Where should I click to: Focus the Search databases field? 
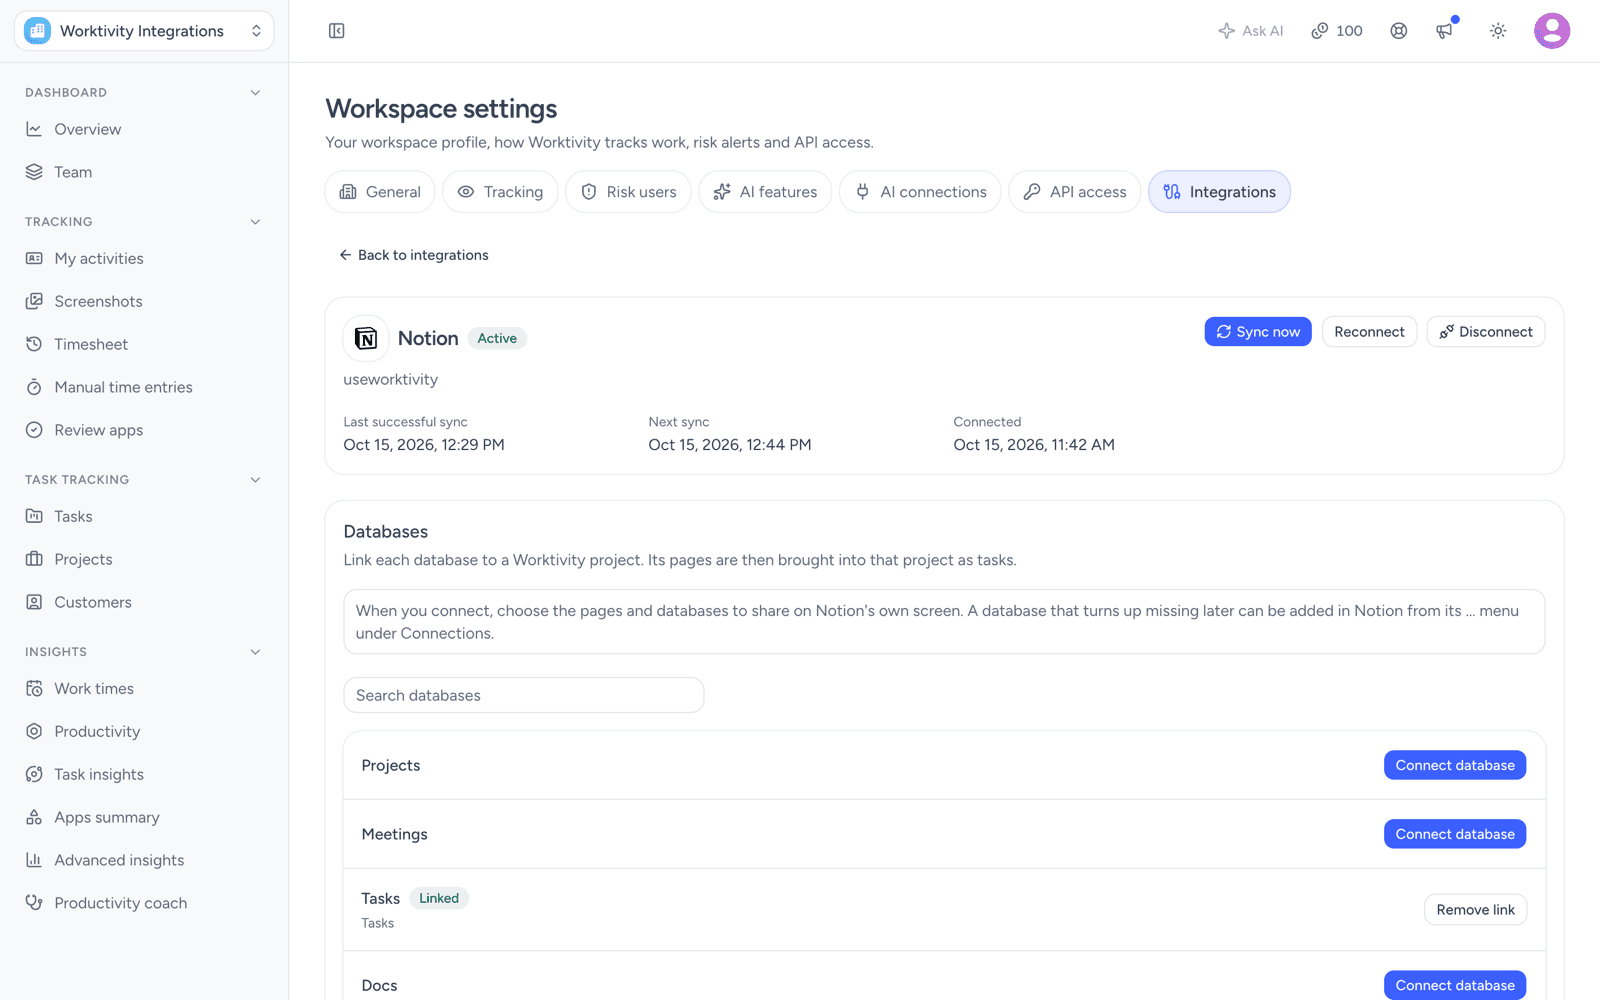(x=524, y=695)
